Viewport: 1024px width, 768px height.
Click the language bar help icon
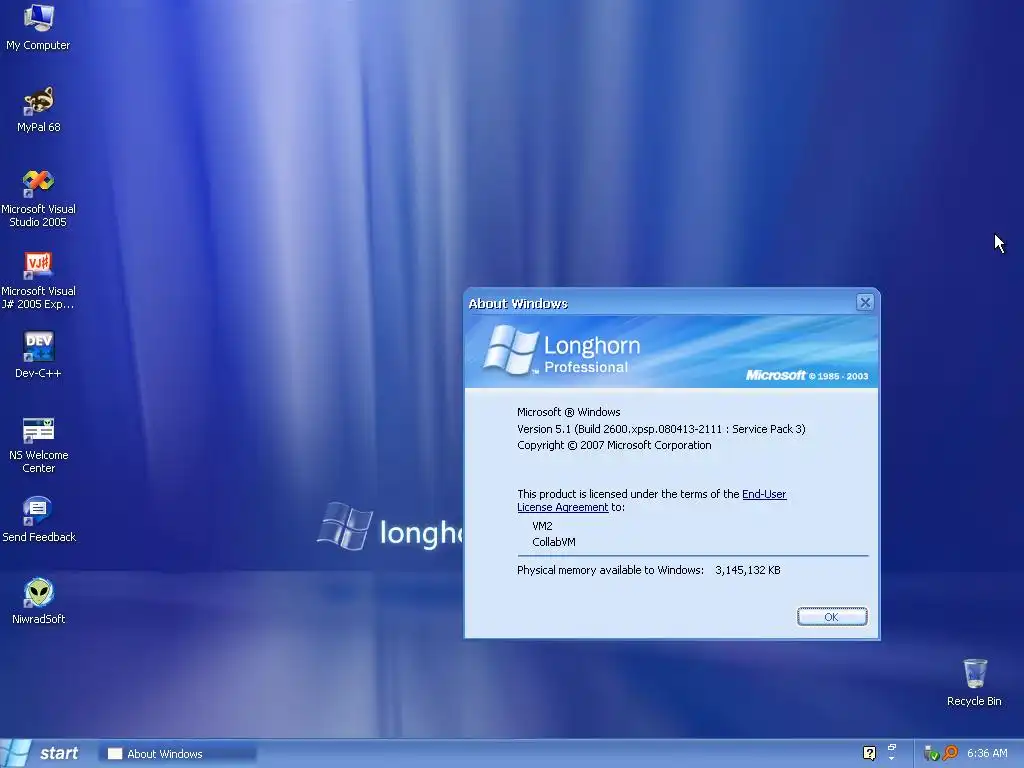coord(869,753)
